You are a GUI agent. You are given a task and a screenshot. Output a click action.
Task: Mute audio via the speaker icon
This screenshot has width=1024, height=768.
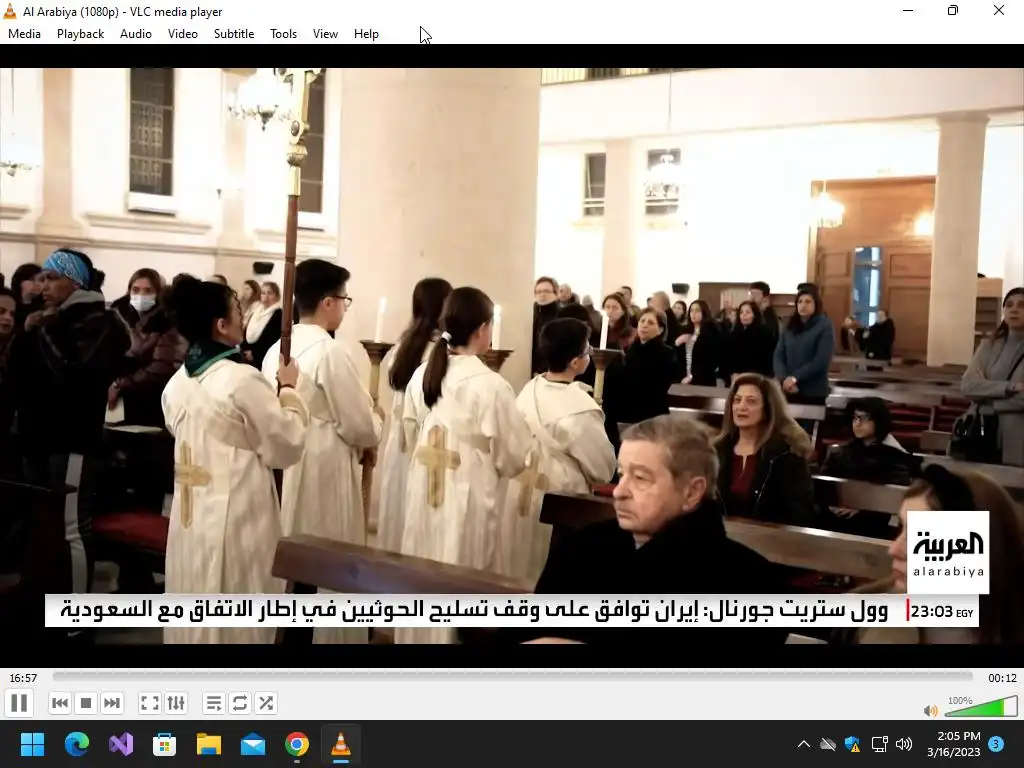(x=931, y=710)
